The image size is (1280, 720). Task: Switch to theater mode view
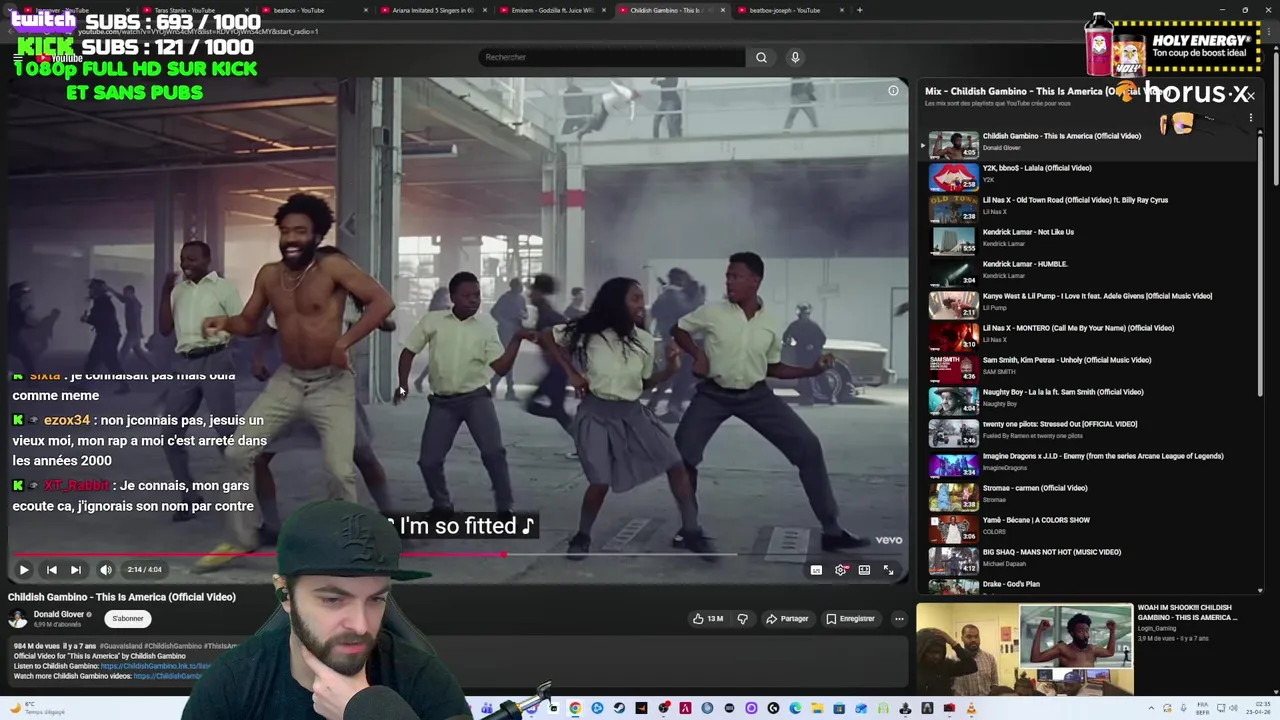(x=864, y=570)
